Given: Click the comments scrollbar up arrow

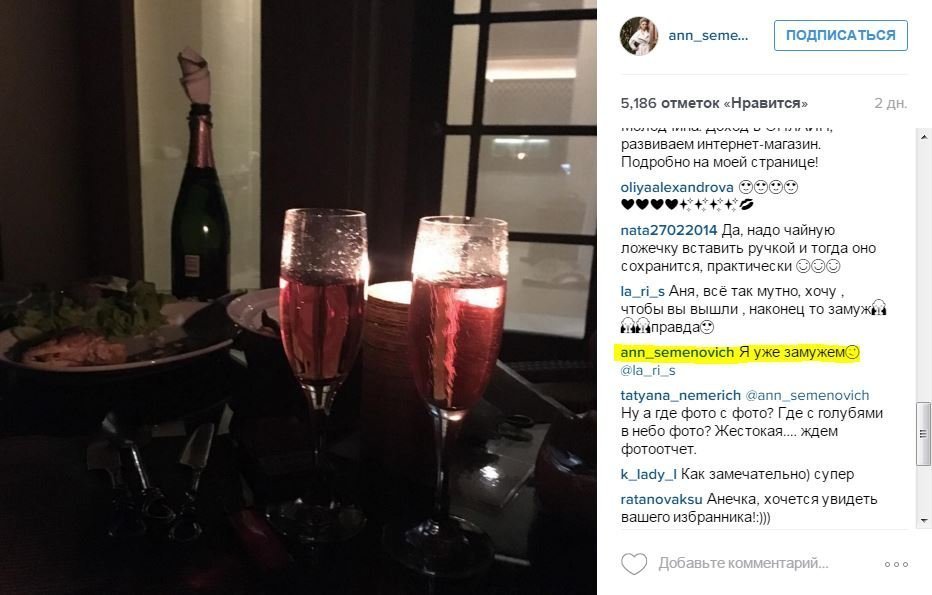Looking at the screenshot, I should click(924, 137).
